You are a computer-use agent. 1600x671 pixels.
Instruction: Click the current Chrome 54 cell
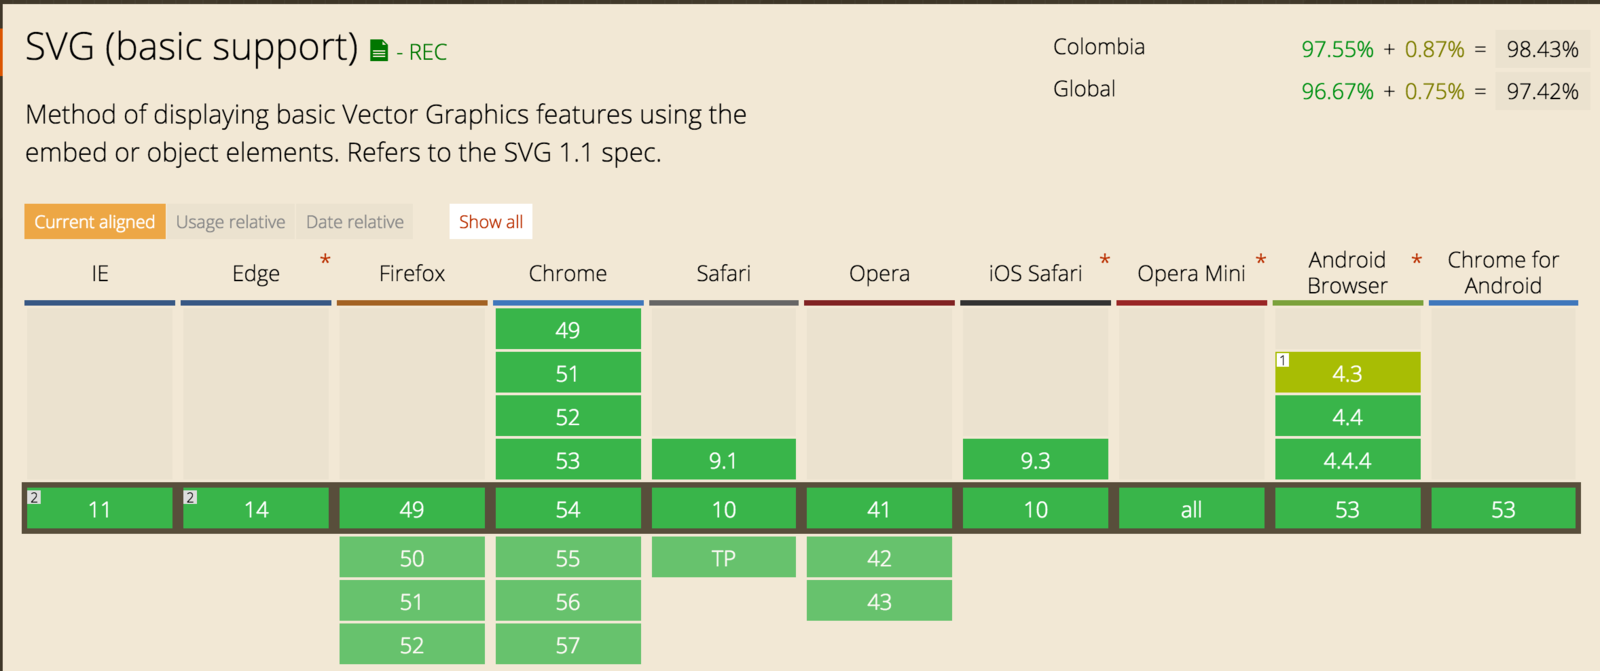pos(568,509)
